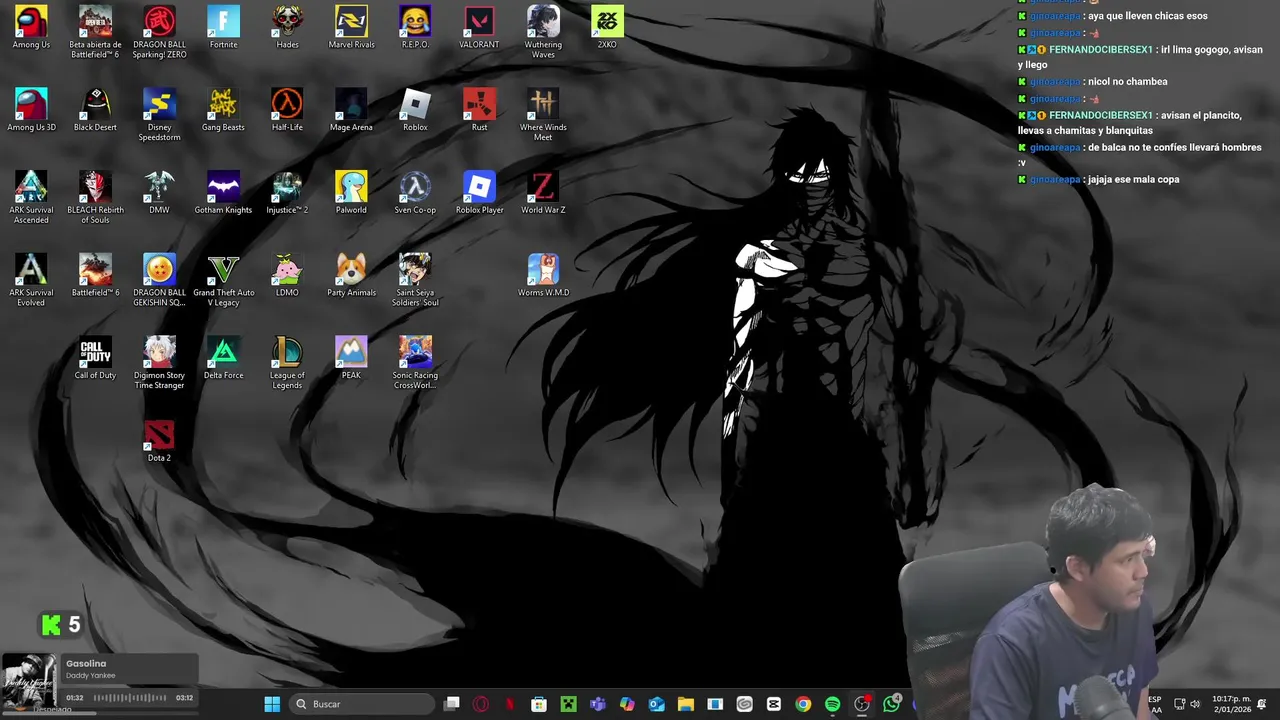Open the R.E.P.O. desktop icon
The height and width of the screenshot is (720, 1280).
point(415,28)
